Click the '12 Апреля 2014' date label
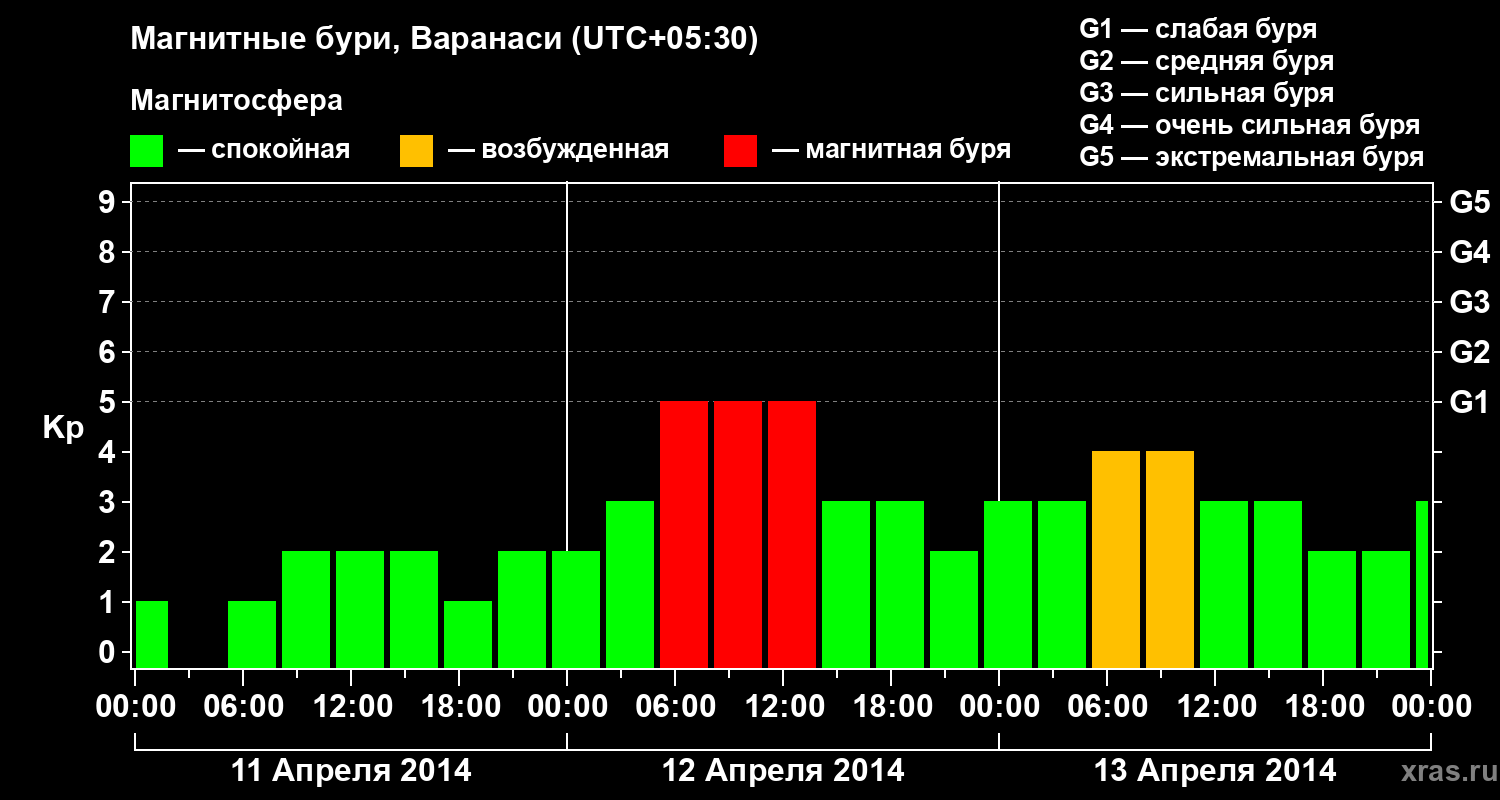The height and width of the screenshot is (800, 1500). [783, 771]
